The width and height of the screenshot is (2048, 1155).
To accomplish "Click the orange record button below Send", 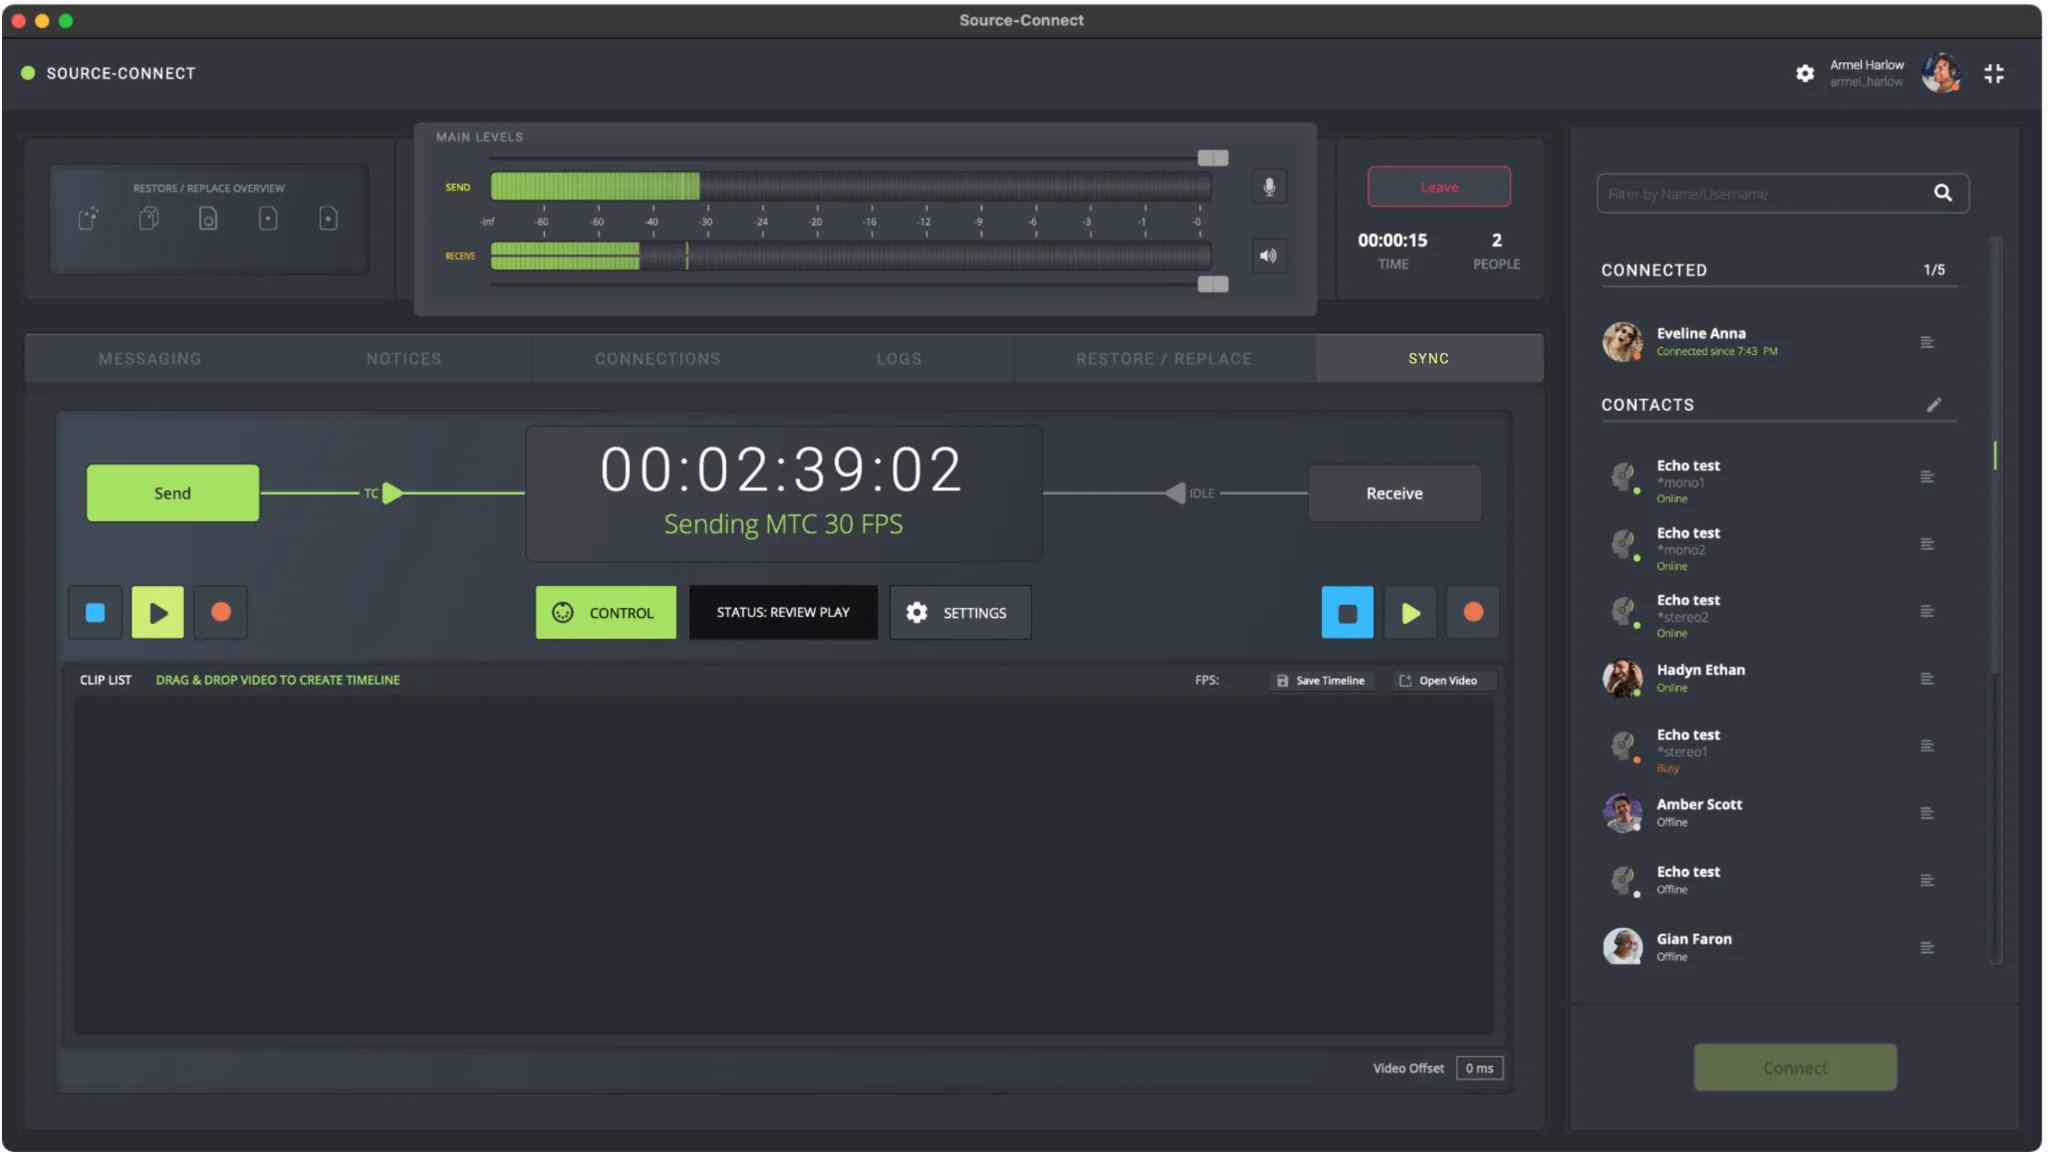I will coord(221,612).
